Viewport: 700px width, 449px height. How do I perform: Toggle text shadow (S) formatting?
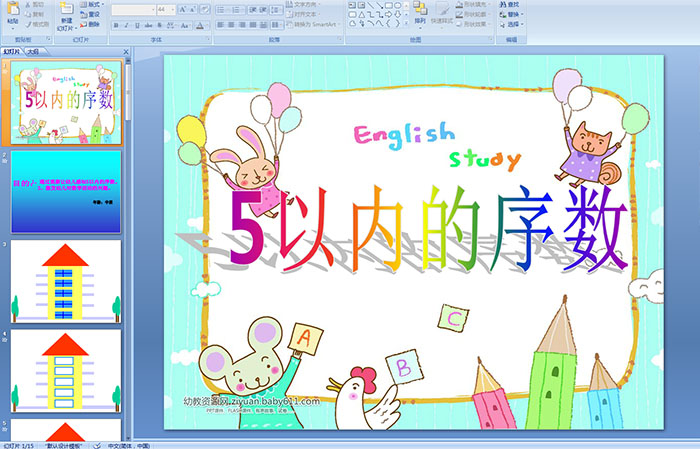pos(159,25)
